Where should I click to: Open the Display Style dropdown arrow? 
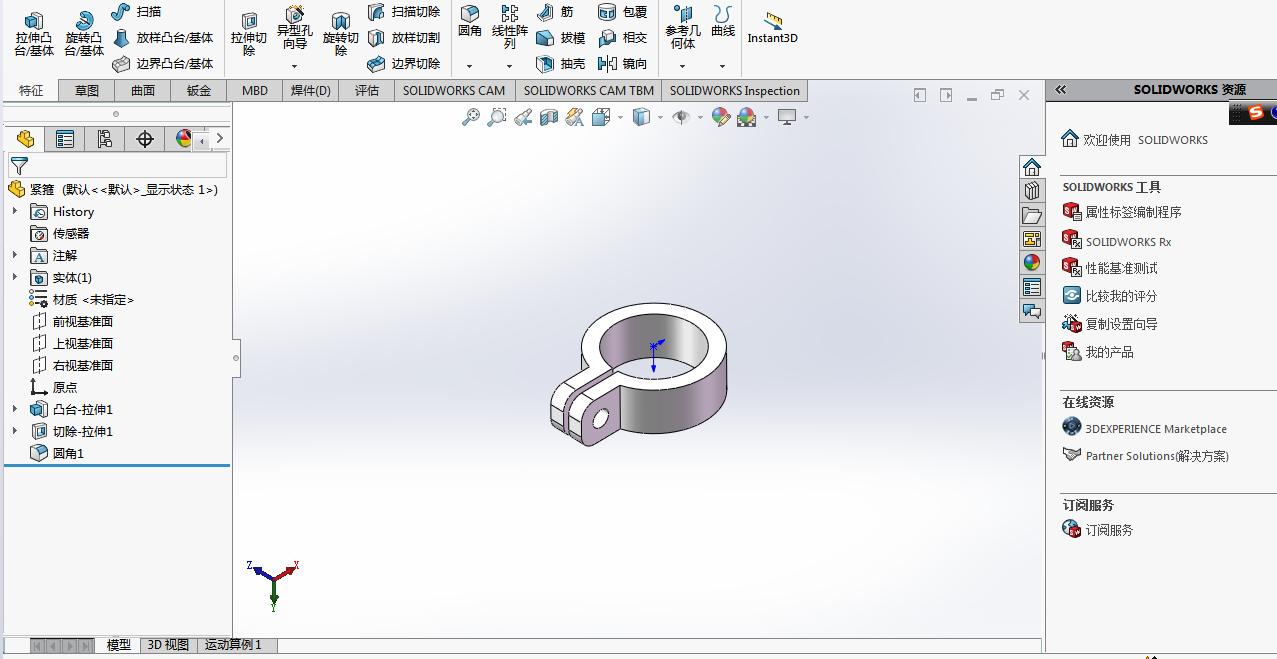point(661,118)
